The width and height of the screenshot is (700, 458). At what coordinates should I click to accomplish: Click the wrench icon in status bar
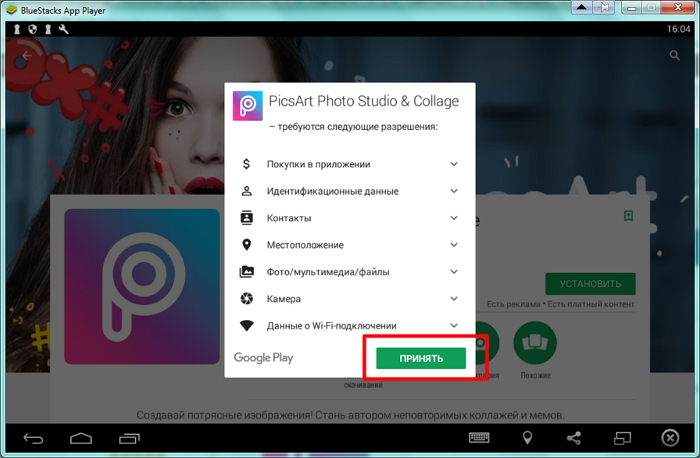(63, 29)
